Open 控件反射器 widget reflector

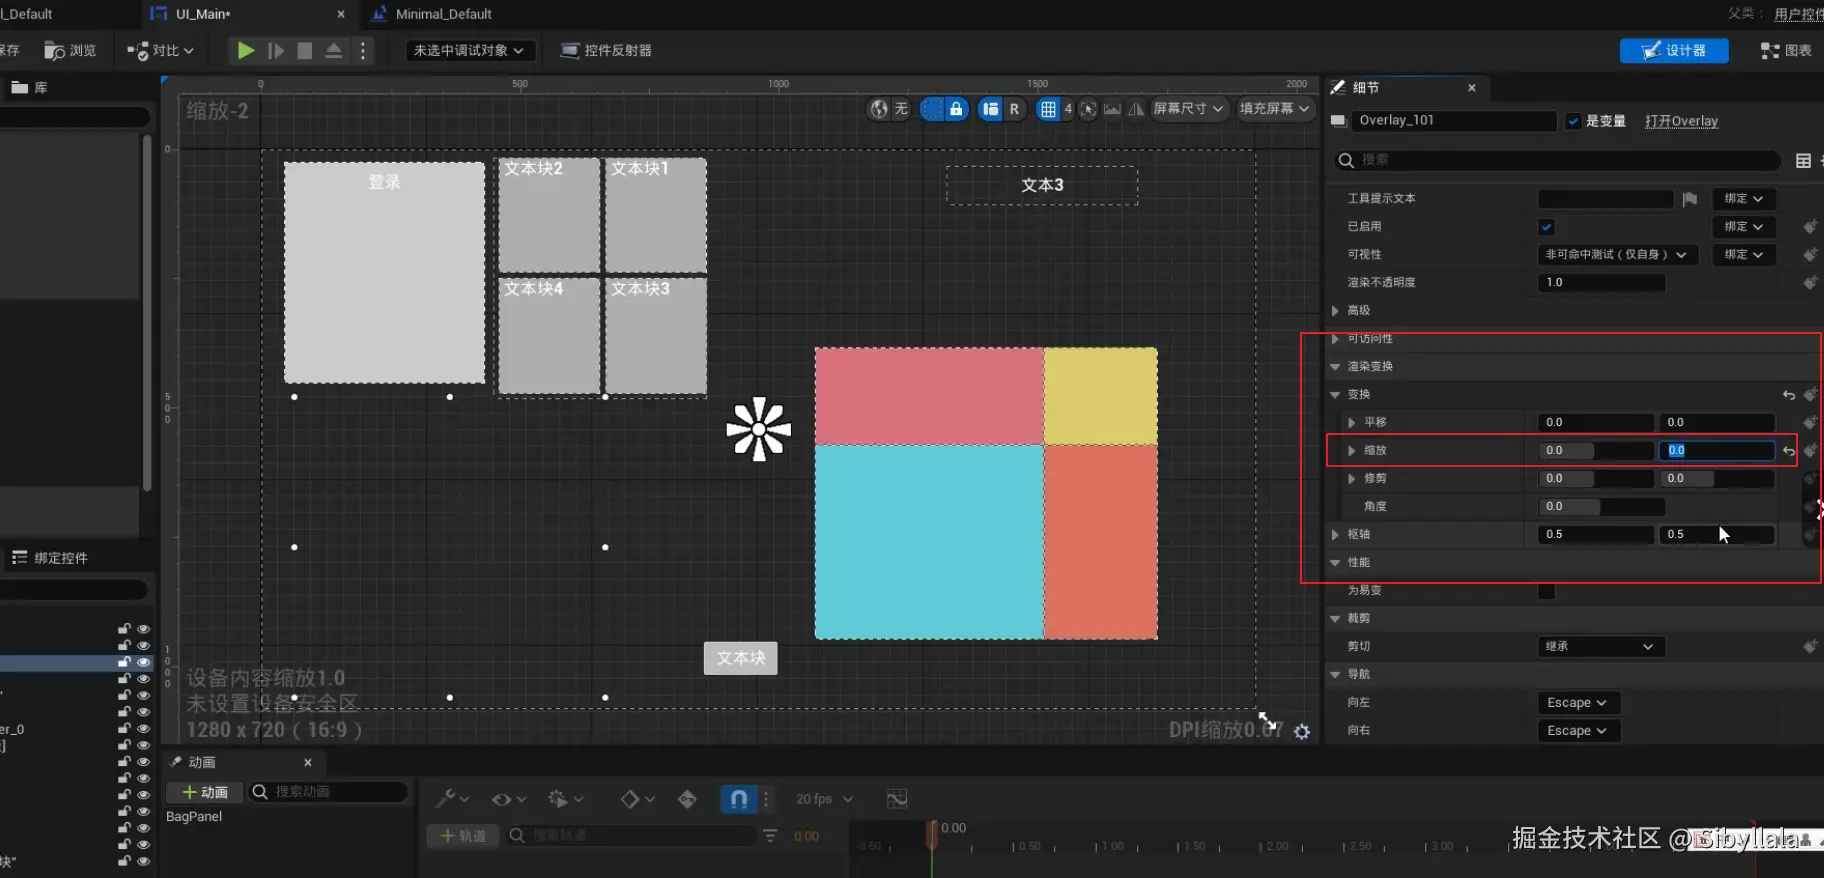pyautogui.click(x=606, y=50)
